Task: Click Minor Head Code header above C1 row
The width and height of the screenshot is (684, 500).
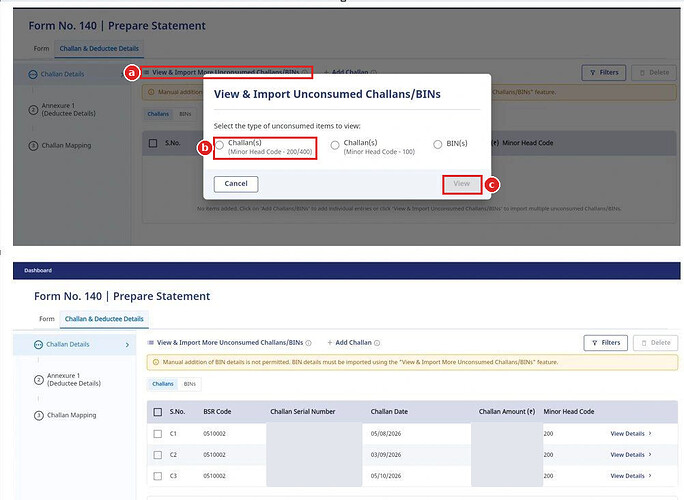Action: pyautogui.click(x=569, y=411)
